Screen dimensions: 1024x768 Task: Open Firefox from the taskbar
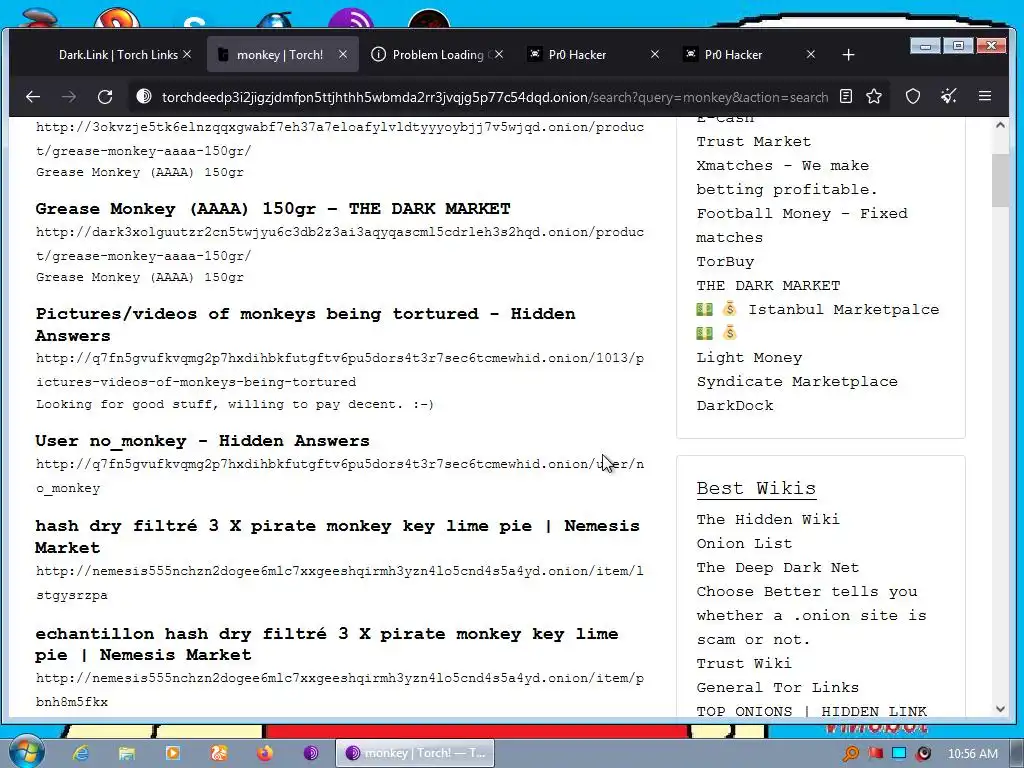pos(265,753)
